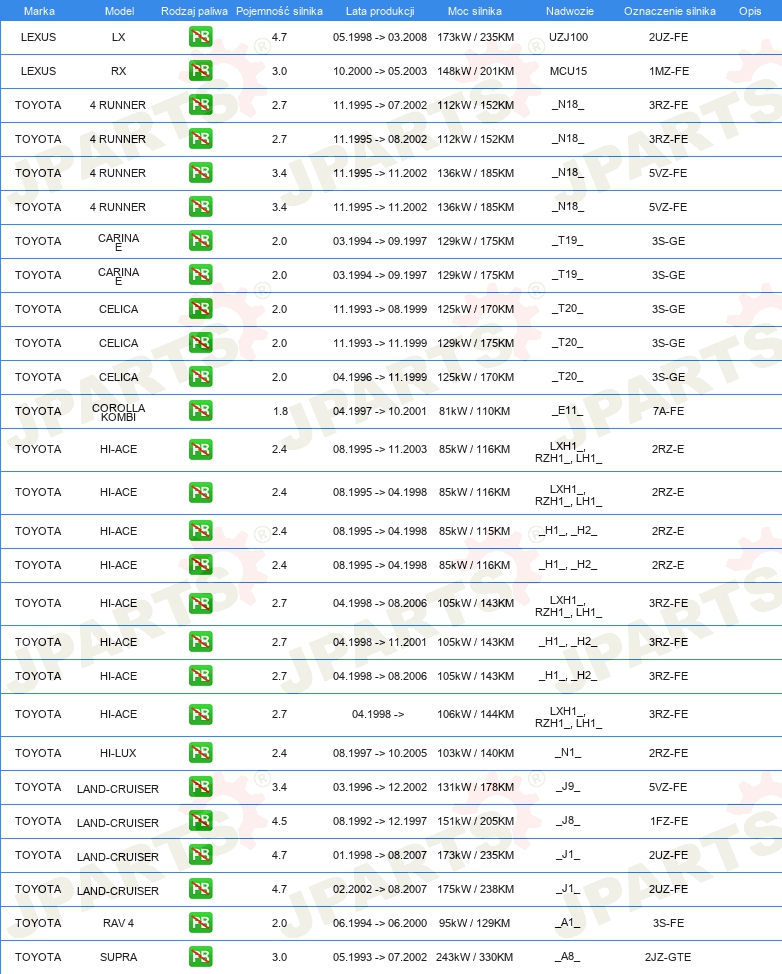Click fuel icon for CELICA 04.1996 -> 11.1999
Screen dimensions: 782x974
tap(201, 377)
